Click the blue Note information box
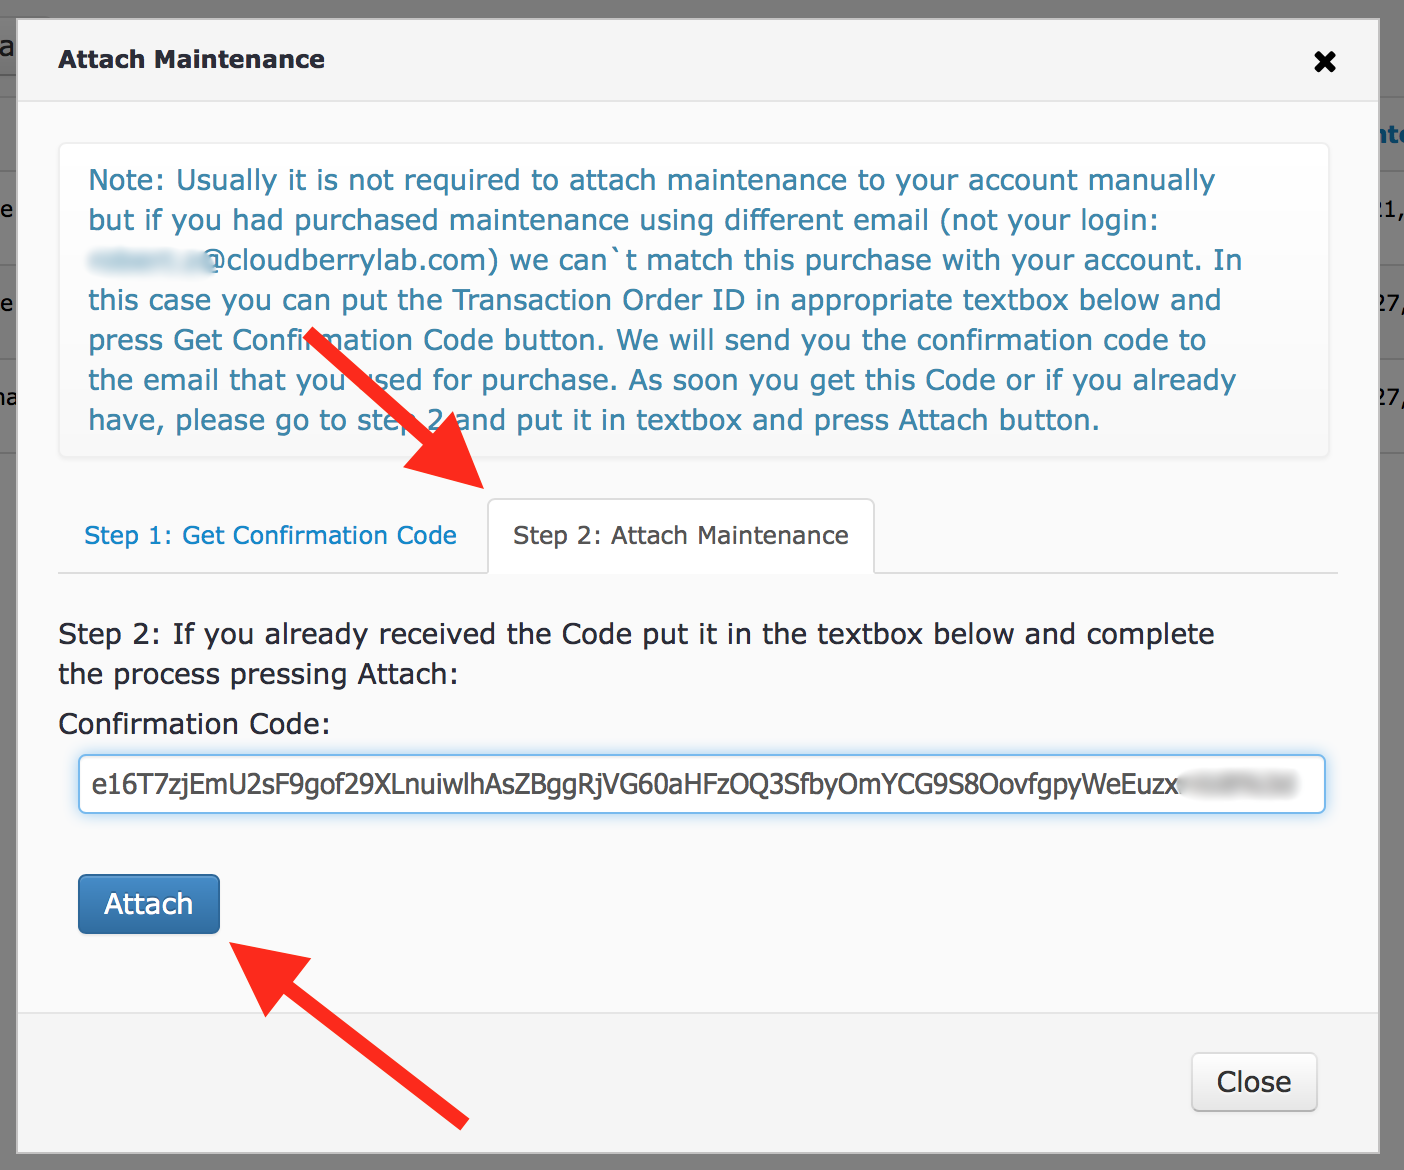Viewport: 1404px width, 1170px height. point(694,300)
